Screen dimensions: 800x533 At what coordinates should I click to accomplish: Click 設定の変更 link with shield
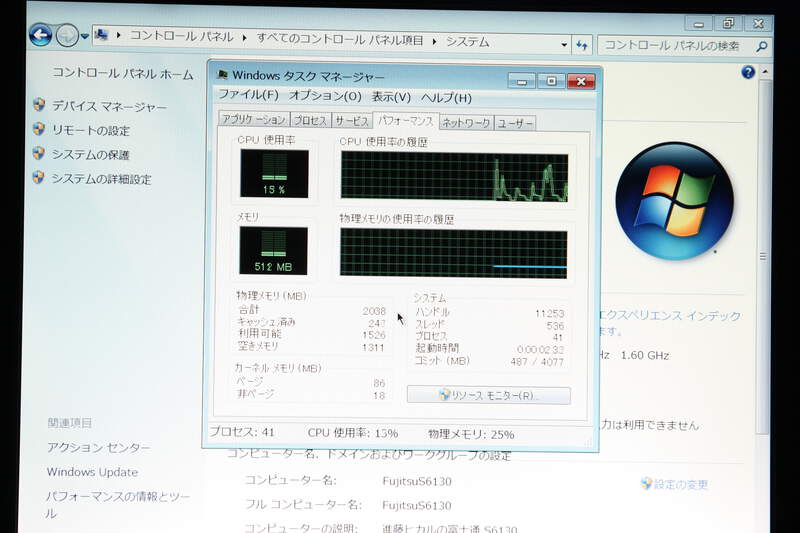coord(674,484)
